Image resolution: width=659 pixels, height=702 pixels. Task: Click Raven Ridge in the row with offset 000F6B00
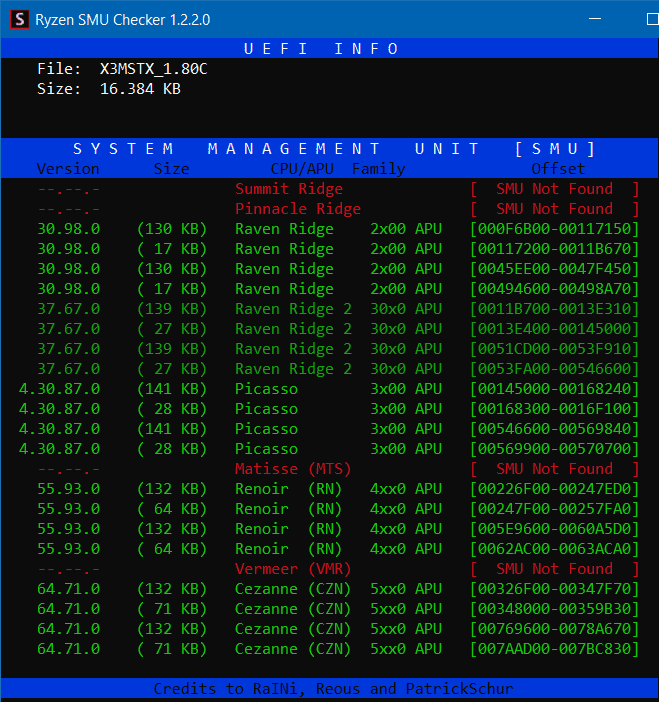click(x=284, y=229)
